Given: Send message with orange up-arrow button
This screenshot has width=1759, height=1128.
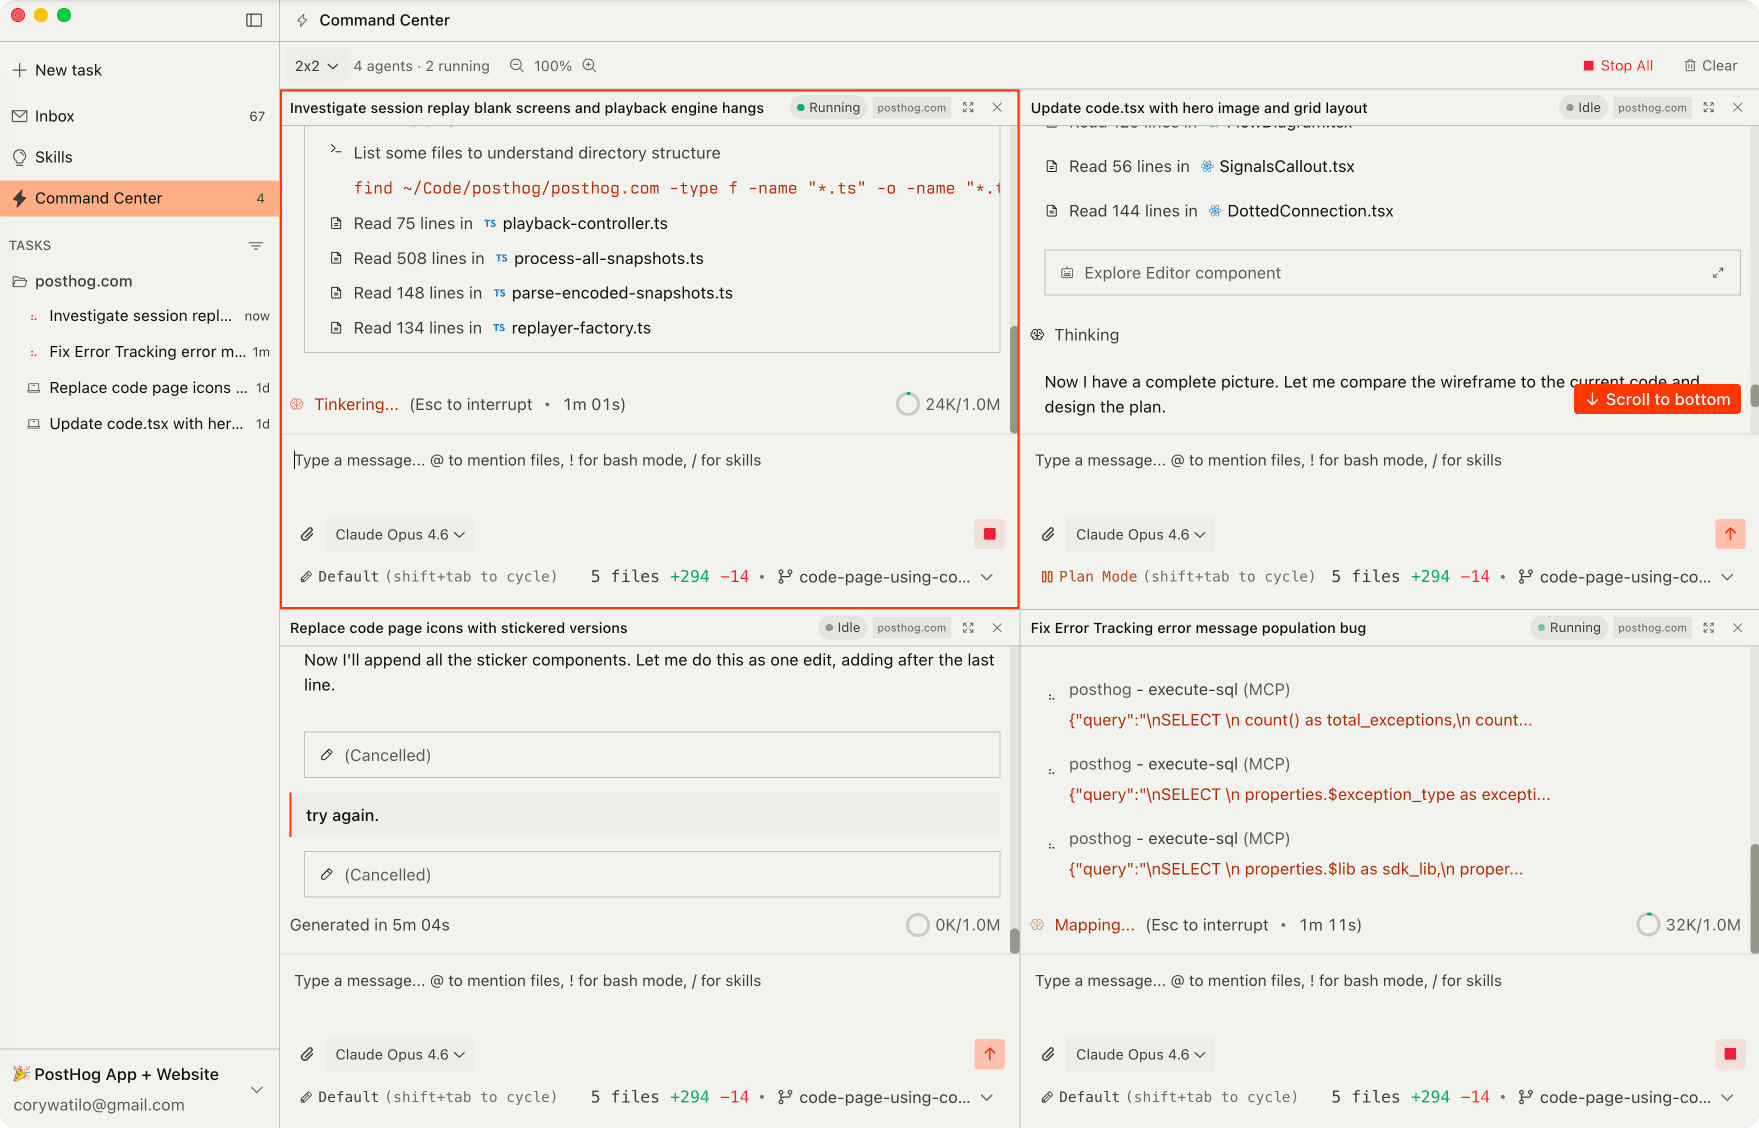Looking at the screenshot, I should 1730,534.
